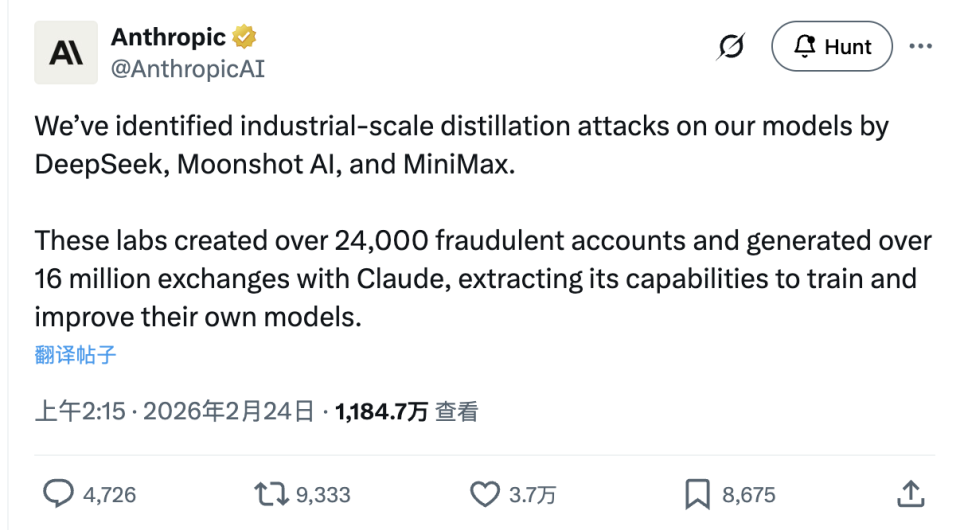Viewport: 960px width, 530px height.
Task: Click the post text about distillation attacks
Action: [x=460, y=145]
